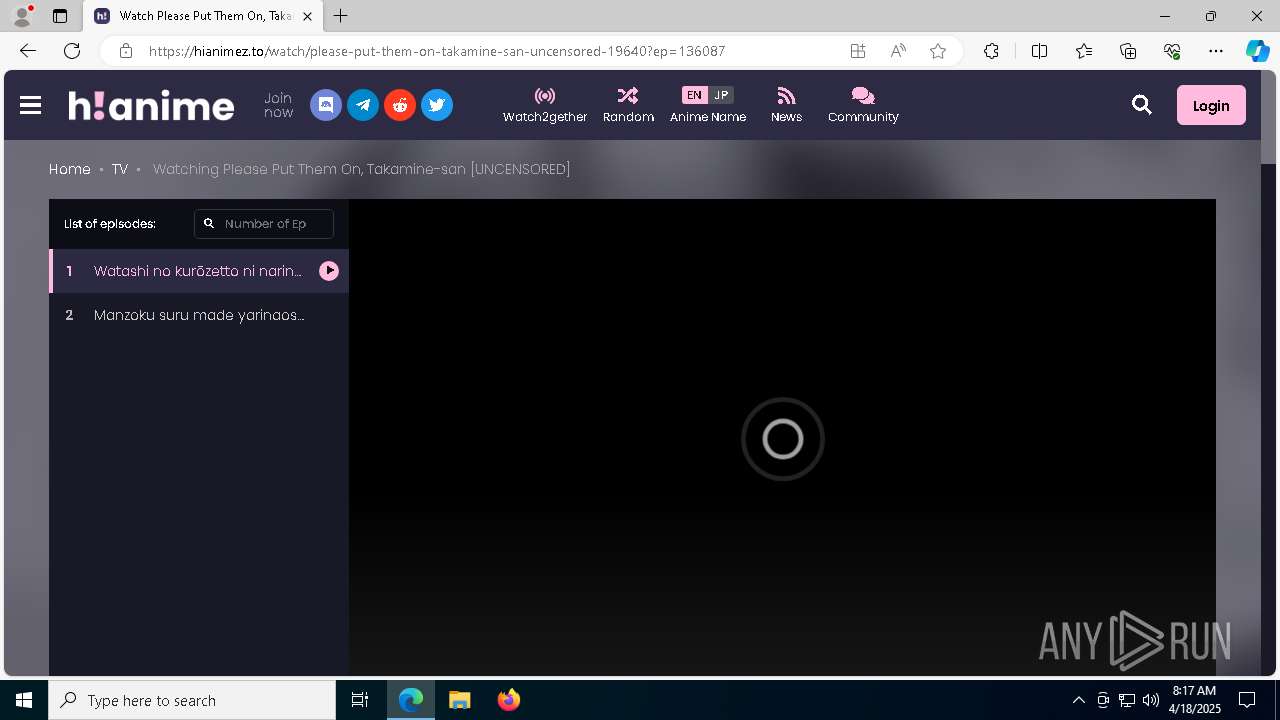The width and height of the screenshot is (1280, 720).
Task: Open the hamburger menu on HiAnime
Action: (30, 105)
